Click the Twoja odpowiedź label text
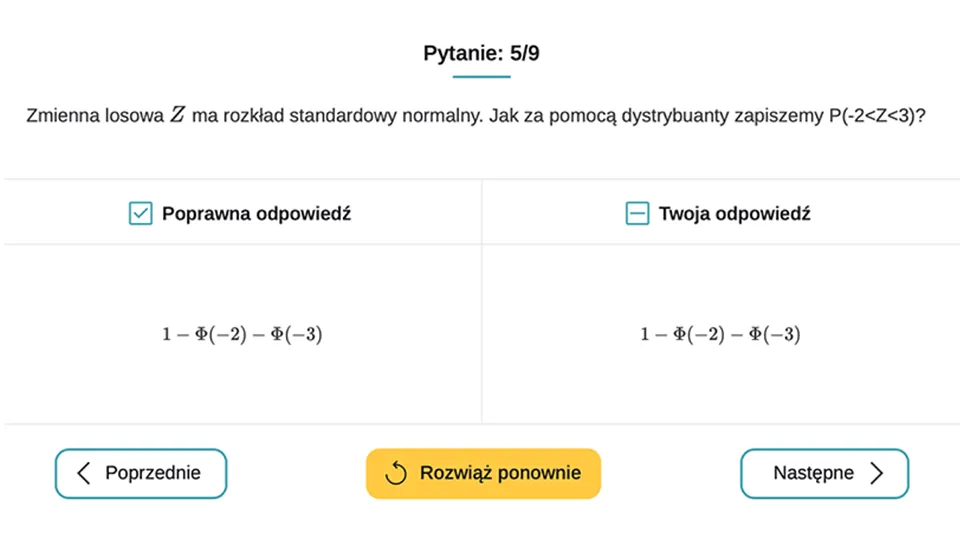This screenshot has height=540, width=960. click(735, 214)
